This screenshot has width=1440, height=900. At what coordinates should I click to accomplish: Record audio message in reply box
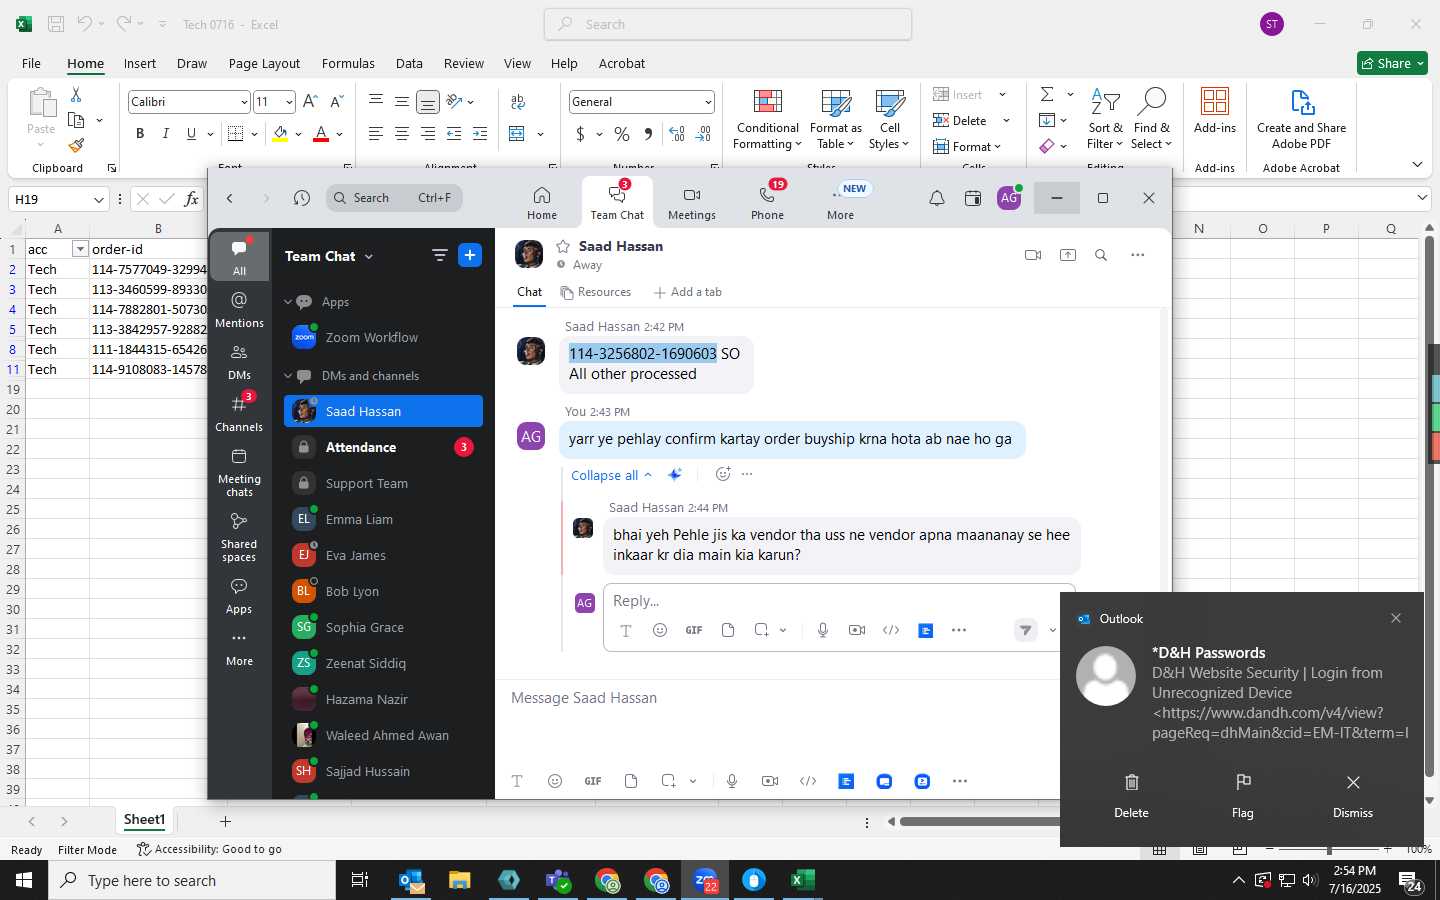coord(823,630)
